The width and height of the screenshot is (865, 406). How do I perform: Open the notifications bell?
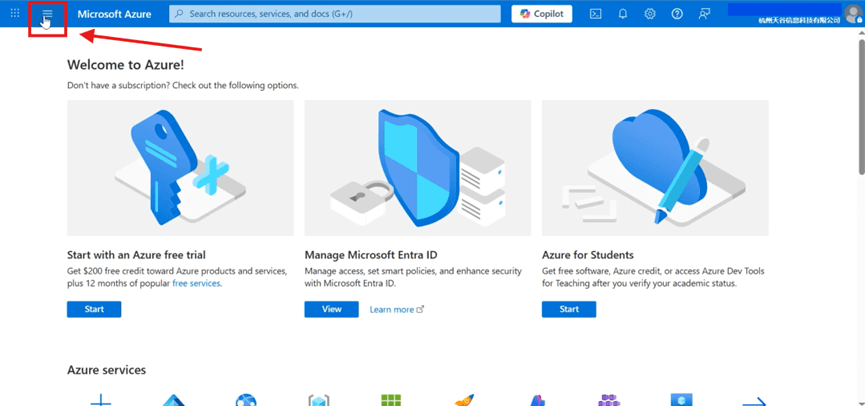pyautogui.click(x=623, y=14)
